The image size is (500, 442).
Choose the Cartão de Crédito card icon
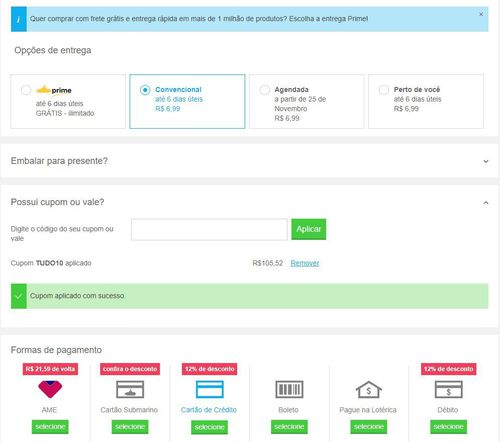pyautogui.click(x=209, y=389)
